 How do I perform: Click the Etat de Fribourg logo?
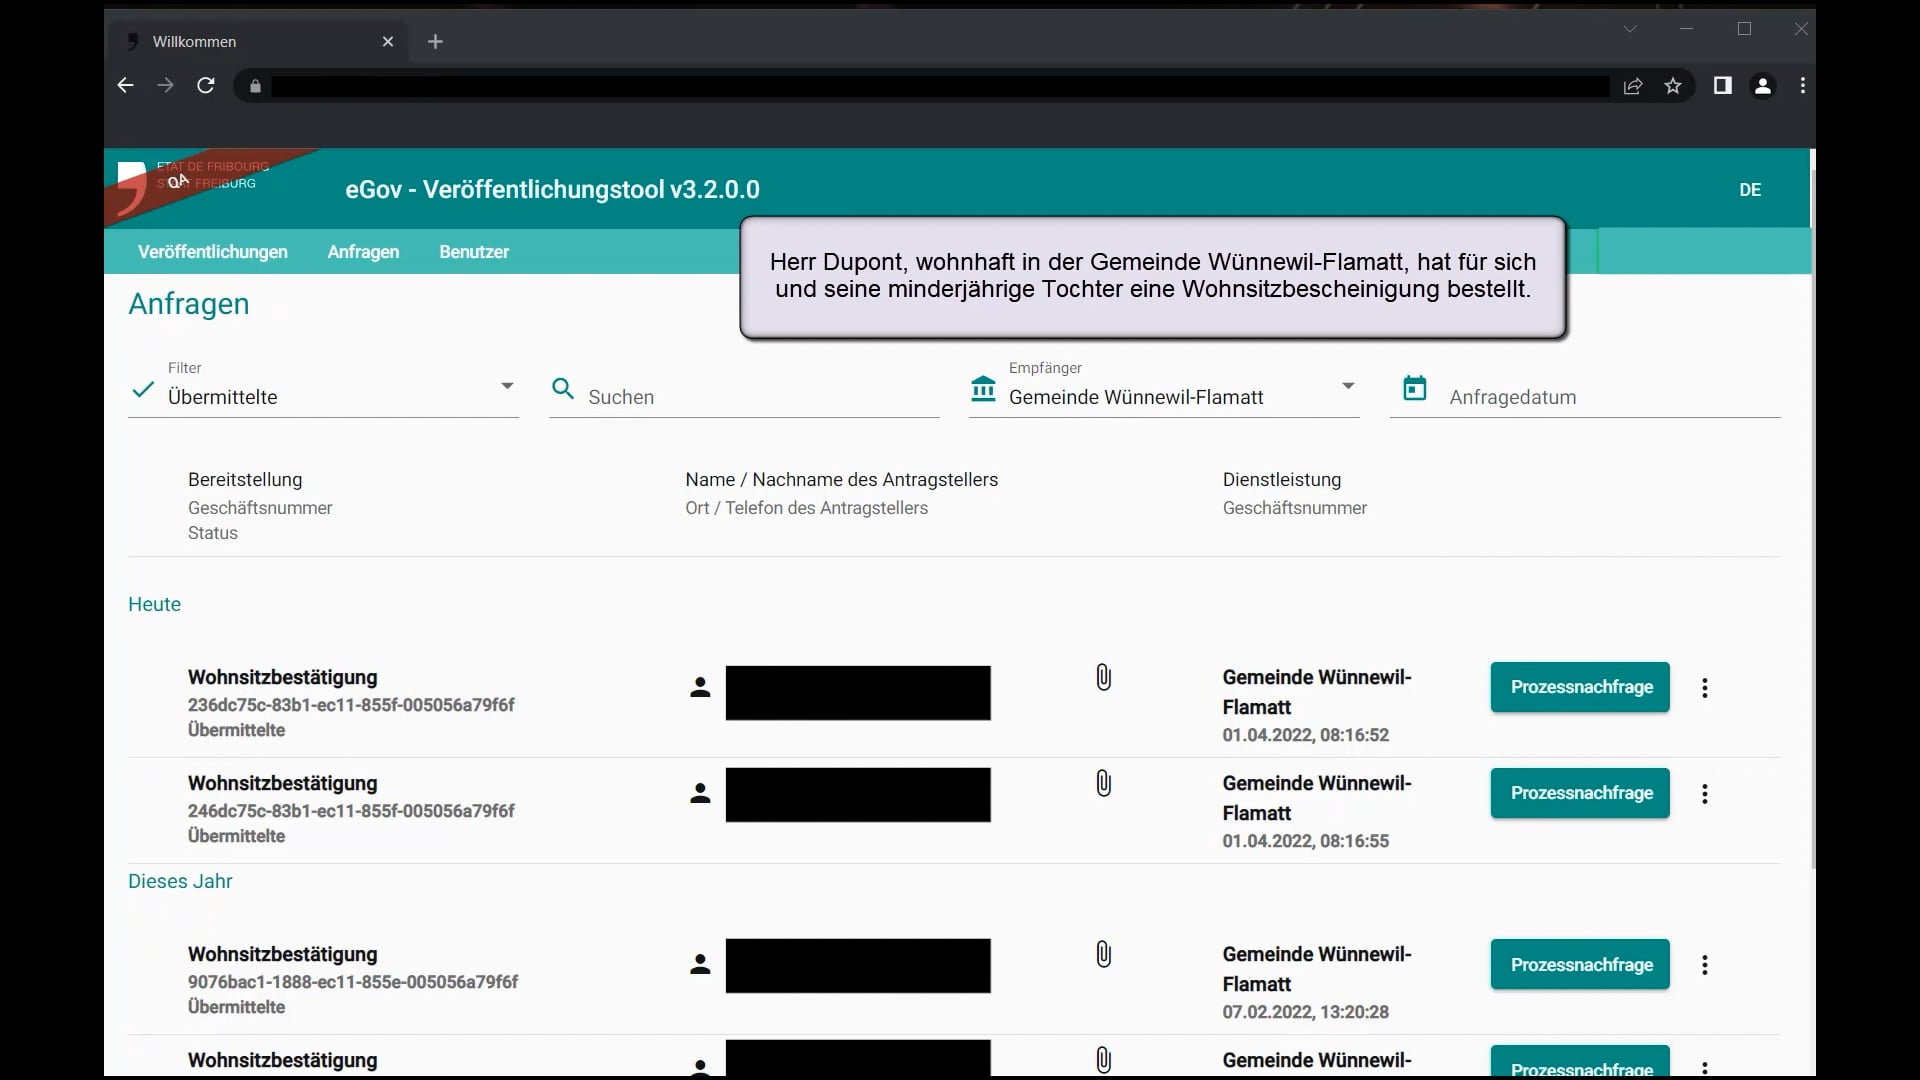[195, 187]
